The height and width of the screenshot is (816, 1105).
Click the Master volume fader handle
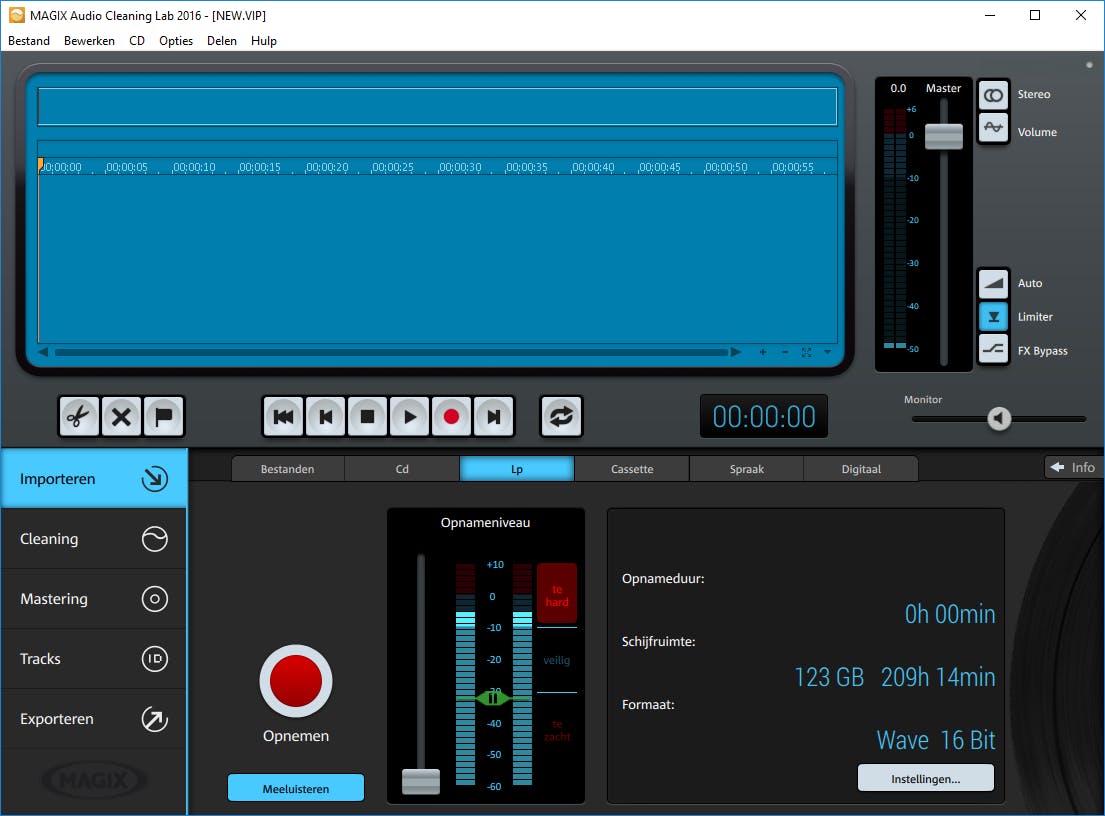944,136
